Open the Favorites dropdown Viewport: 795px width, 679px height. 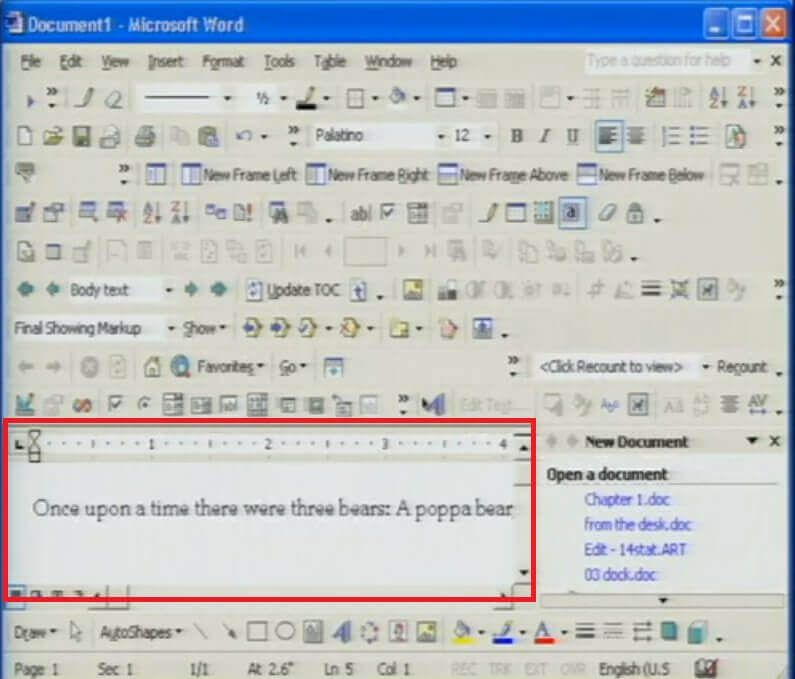[x=230, y=366]
